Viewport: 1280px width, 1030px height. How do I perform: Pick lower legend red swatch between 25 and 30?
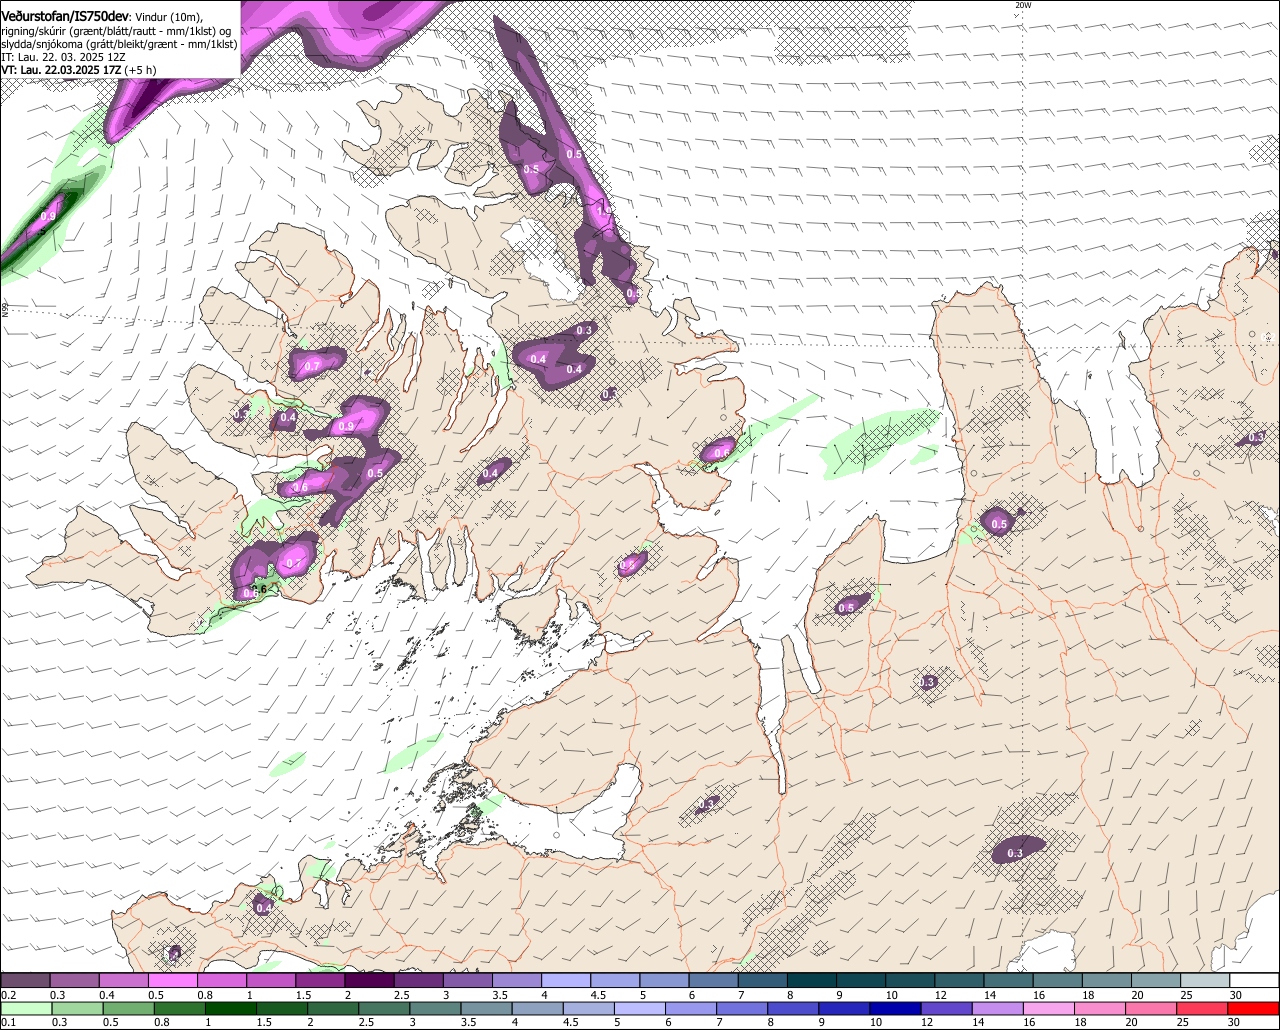tap(1203, 1008)
